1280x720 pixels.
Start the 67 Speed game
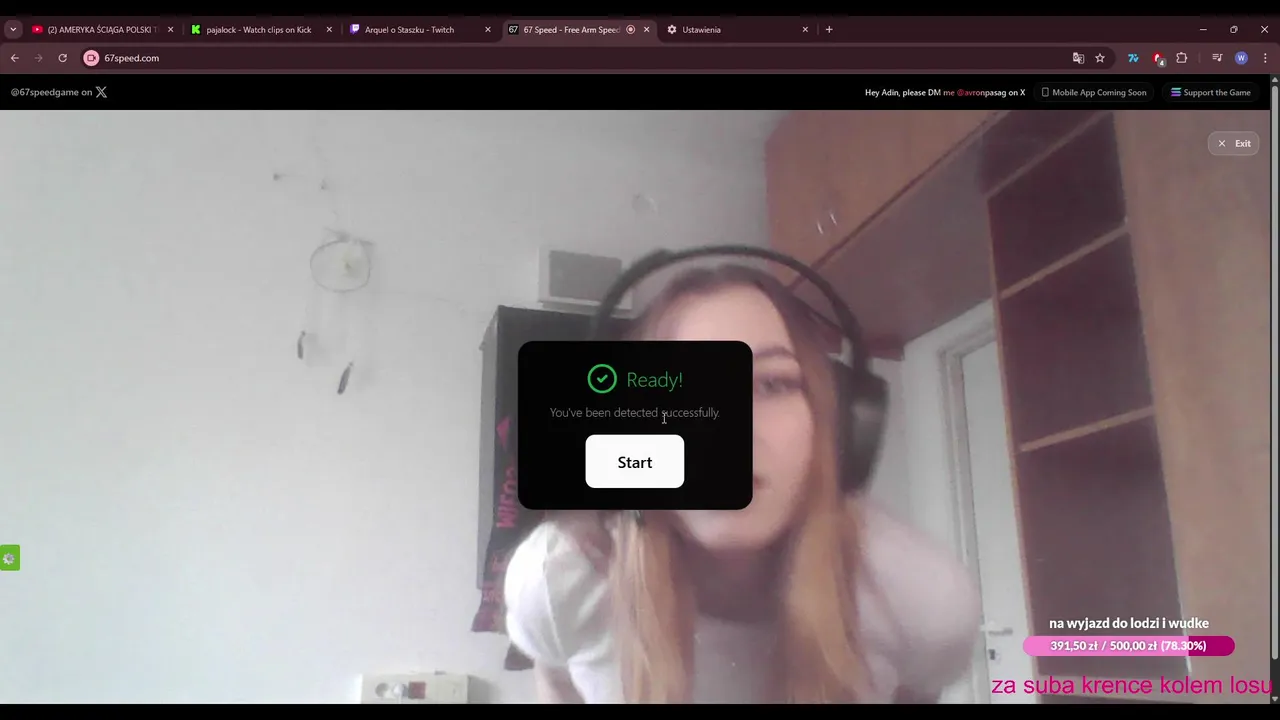pyautogui.click(x=634, y=462)
